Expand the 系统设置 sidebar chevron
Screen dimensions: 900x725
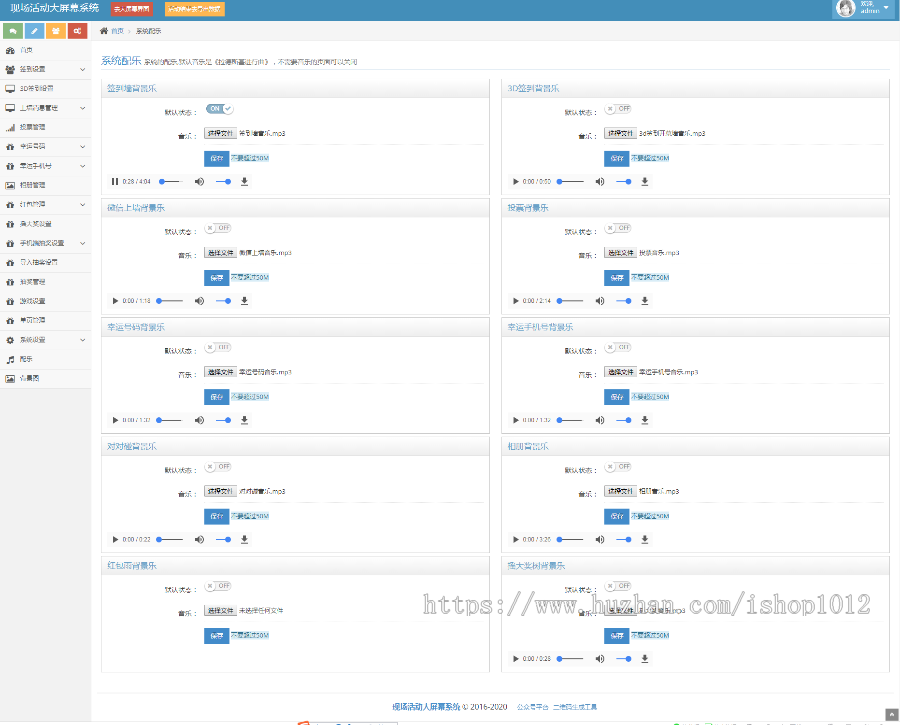(x=83, y=340)
